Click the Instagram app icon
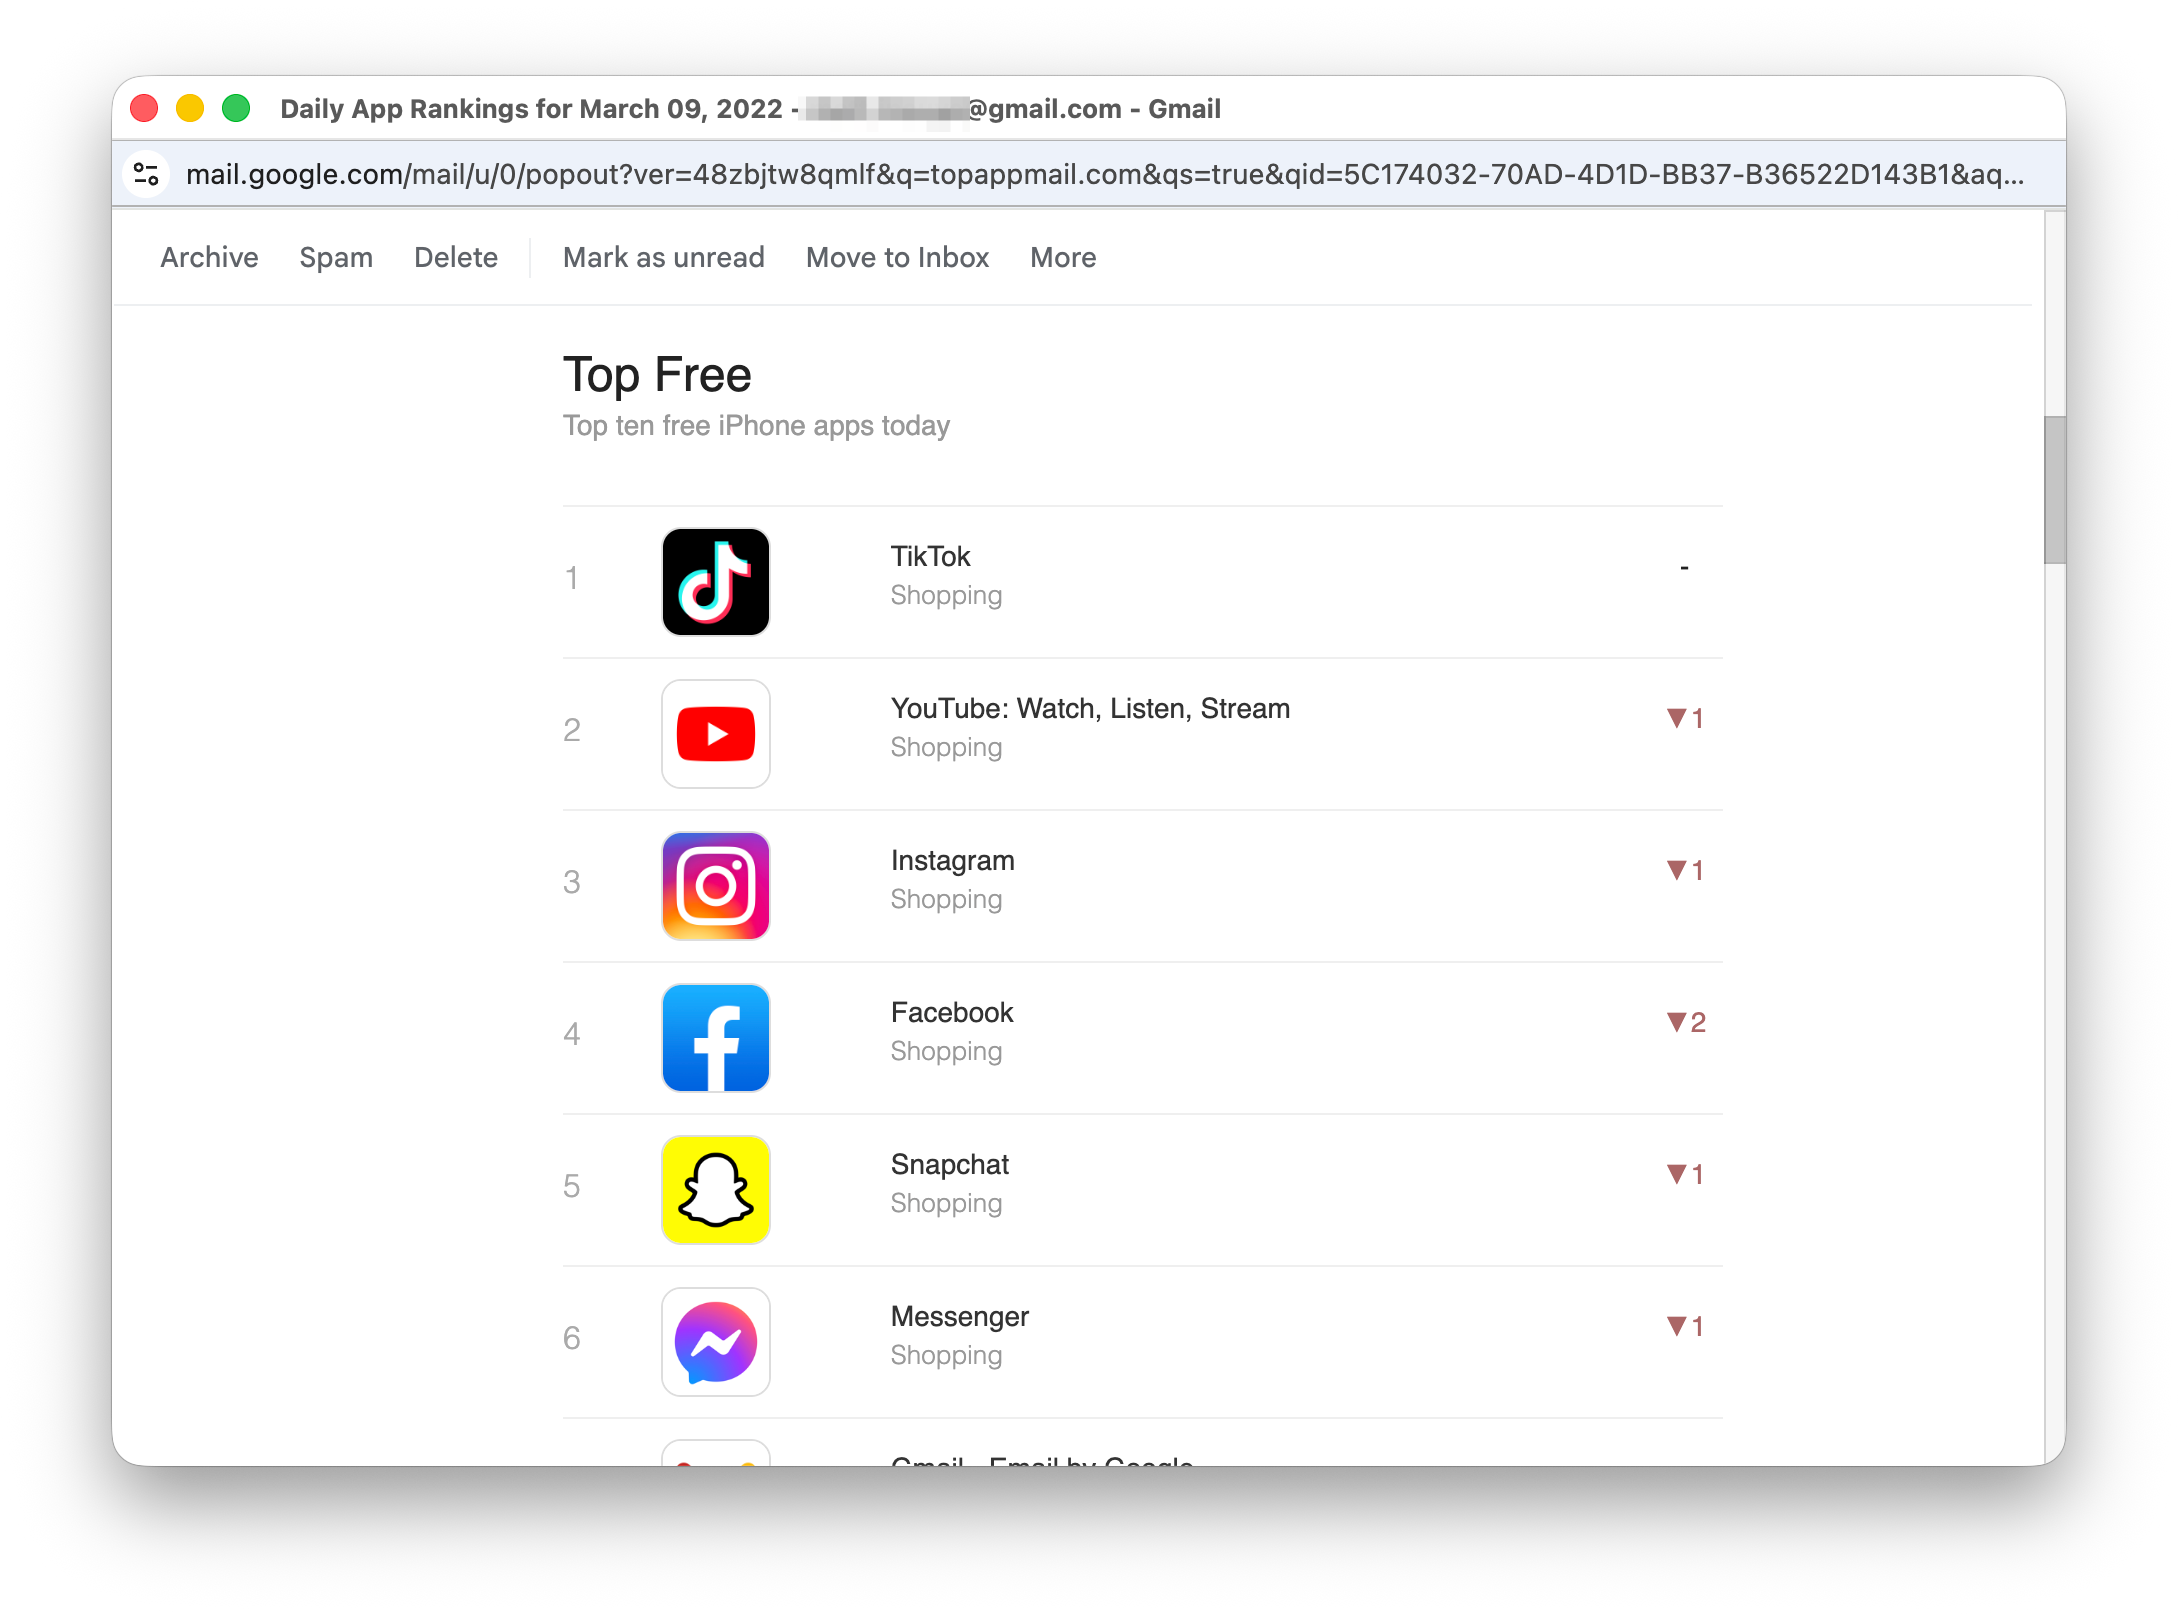Image resolution: width=2178 pixels, height=1614 pixels. coord(714,885)
